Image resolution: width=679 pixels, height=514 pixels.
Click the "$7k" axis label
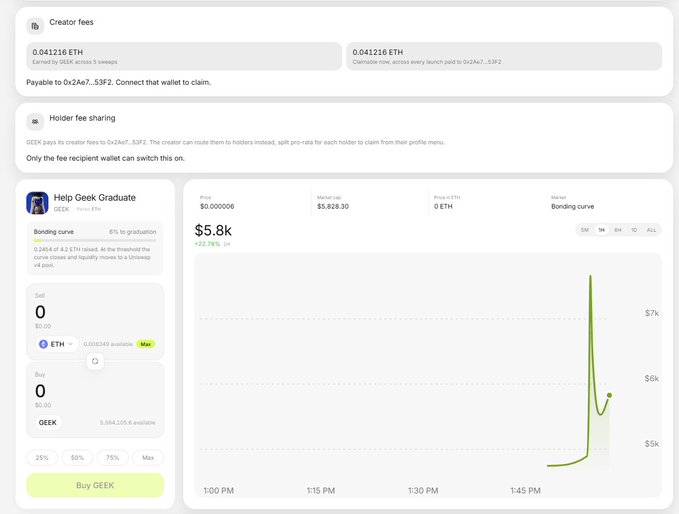click(652, 313)
